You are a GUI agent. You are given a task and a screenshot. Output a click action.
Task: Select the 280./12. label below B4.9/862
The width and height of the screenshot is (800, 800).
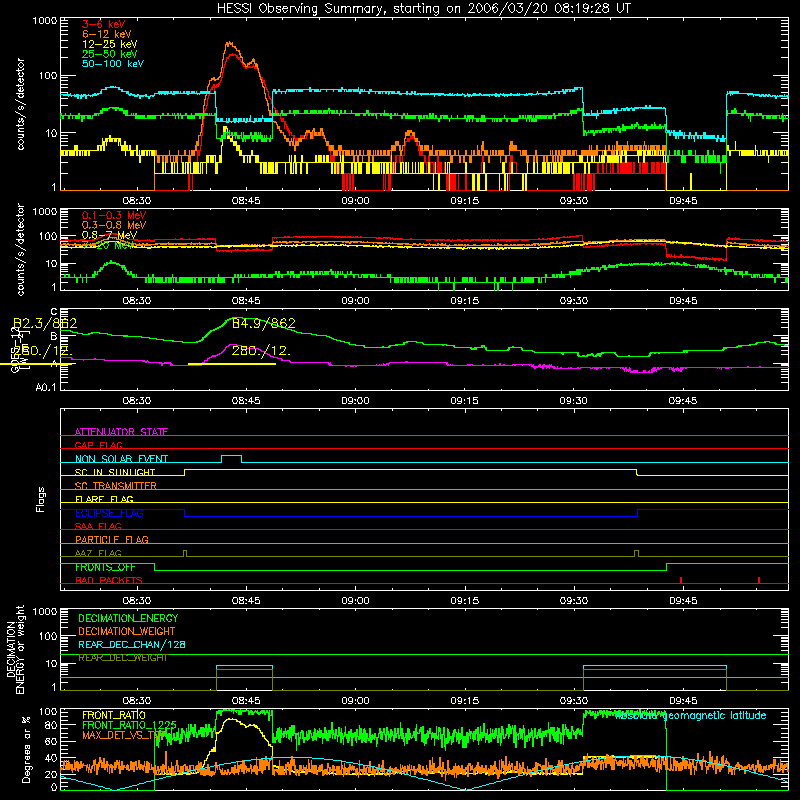click(261, 351)
